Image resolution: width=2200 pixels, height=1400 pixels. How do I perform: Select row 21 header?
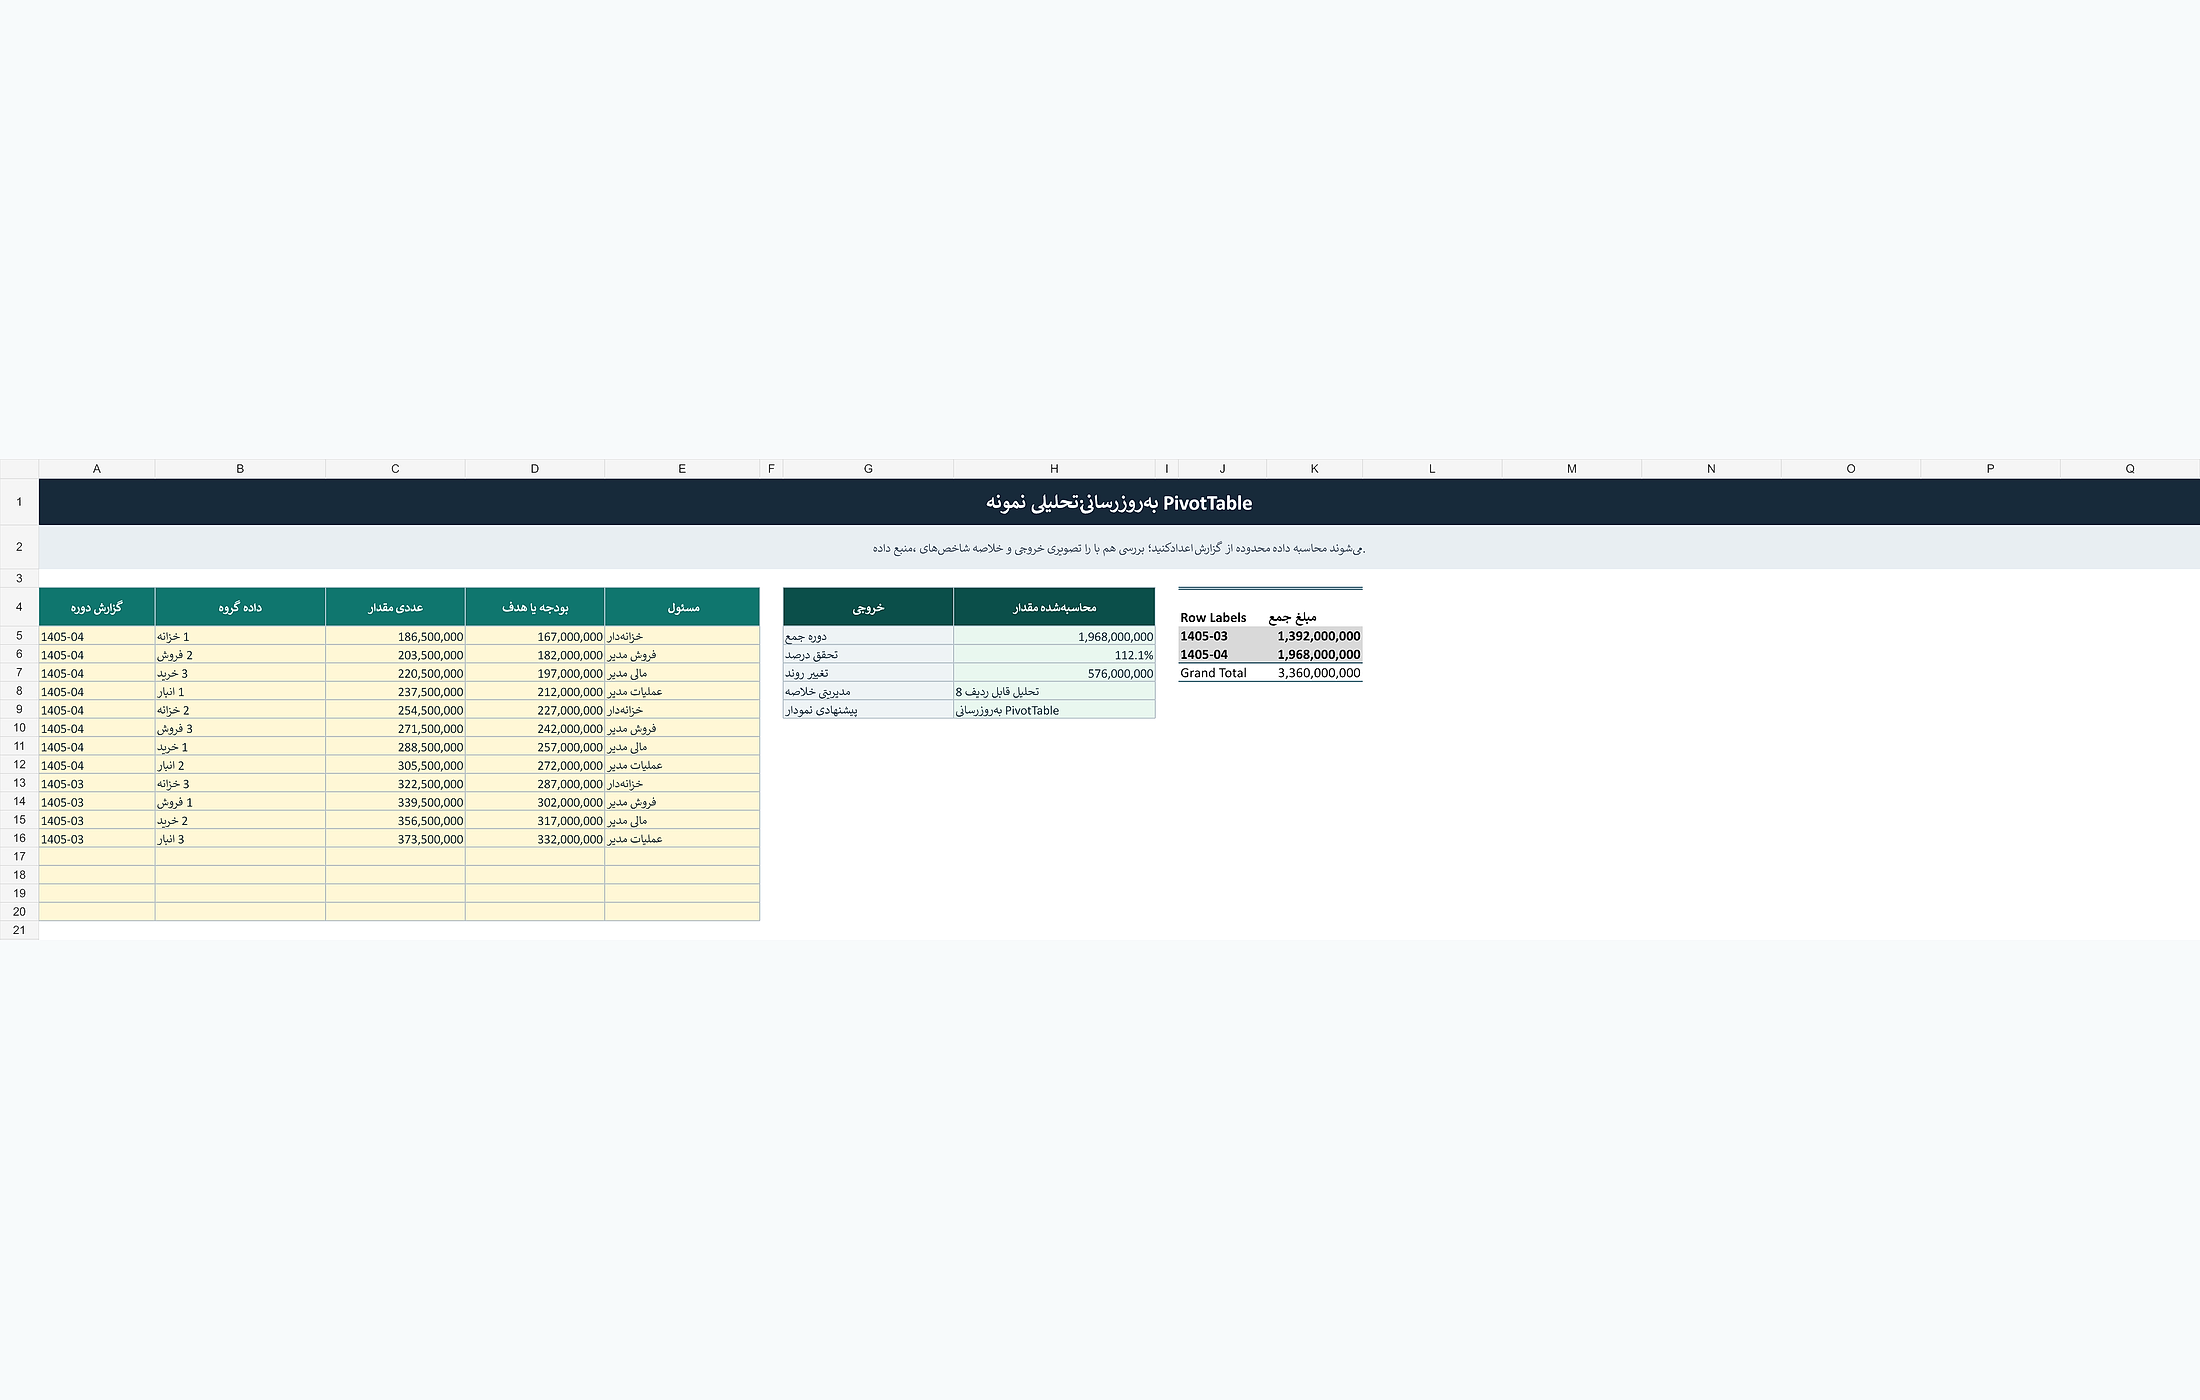pos(19,930)
